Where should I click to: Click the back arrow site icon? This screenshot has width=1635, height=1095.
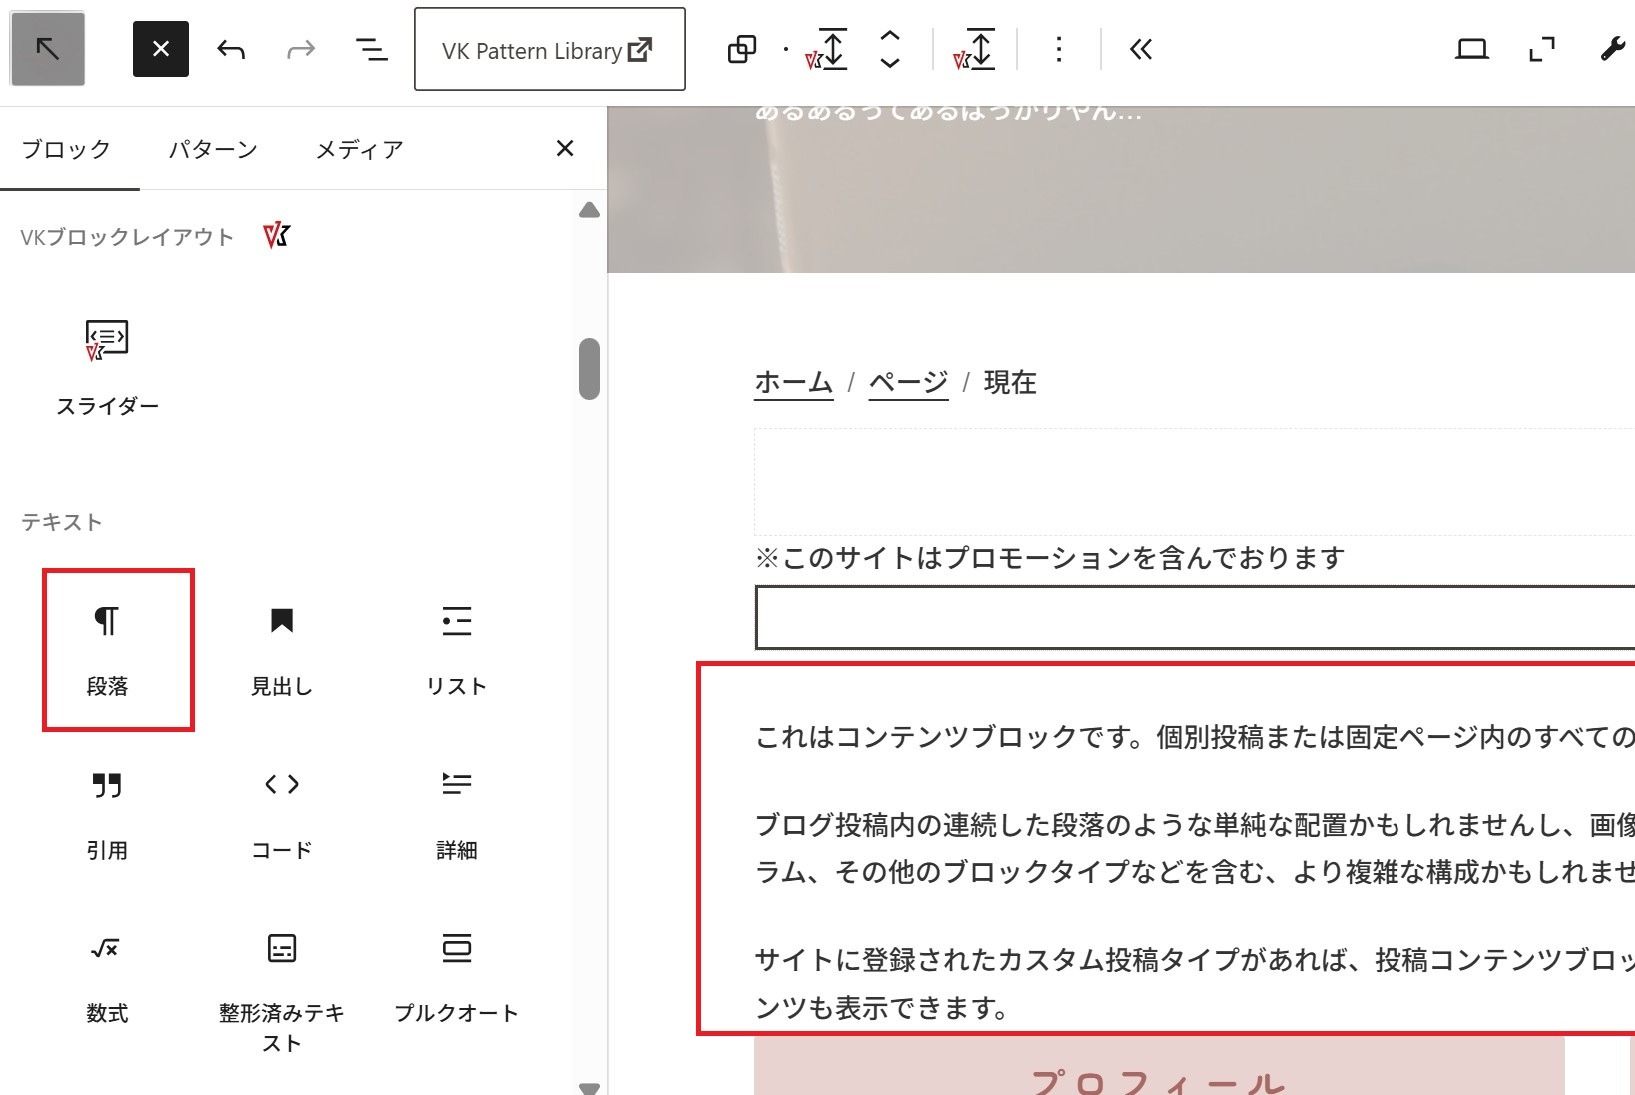(x=47, y=49)
